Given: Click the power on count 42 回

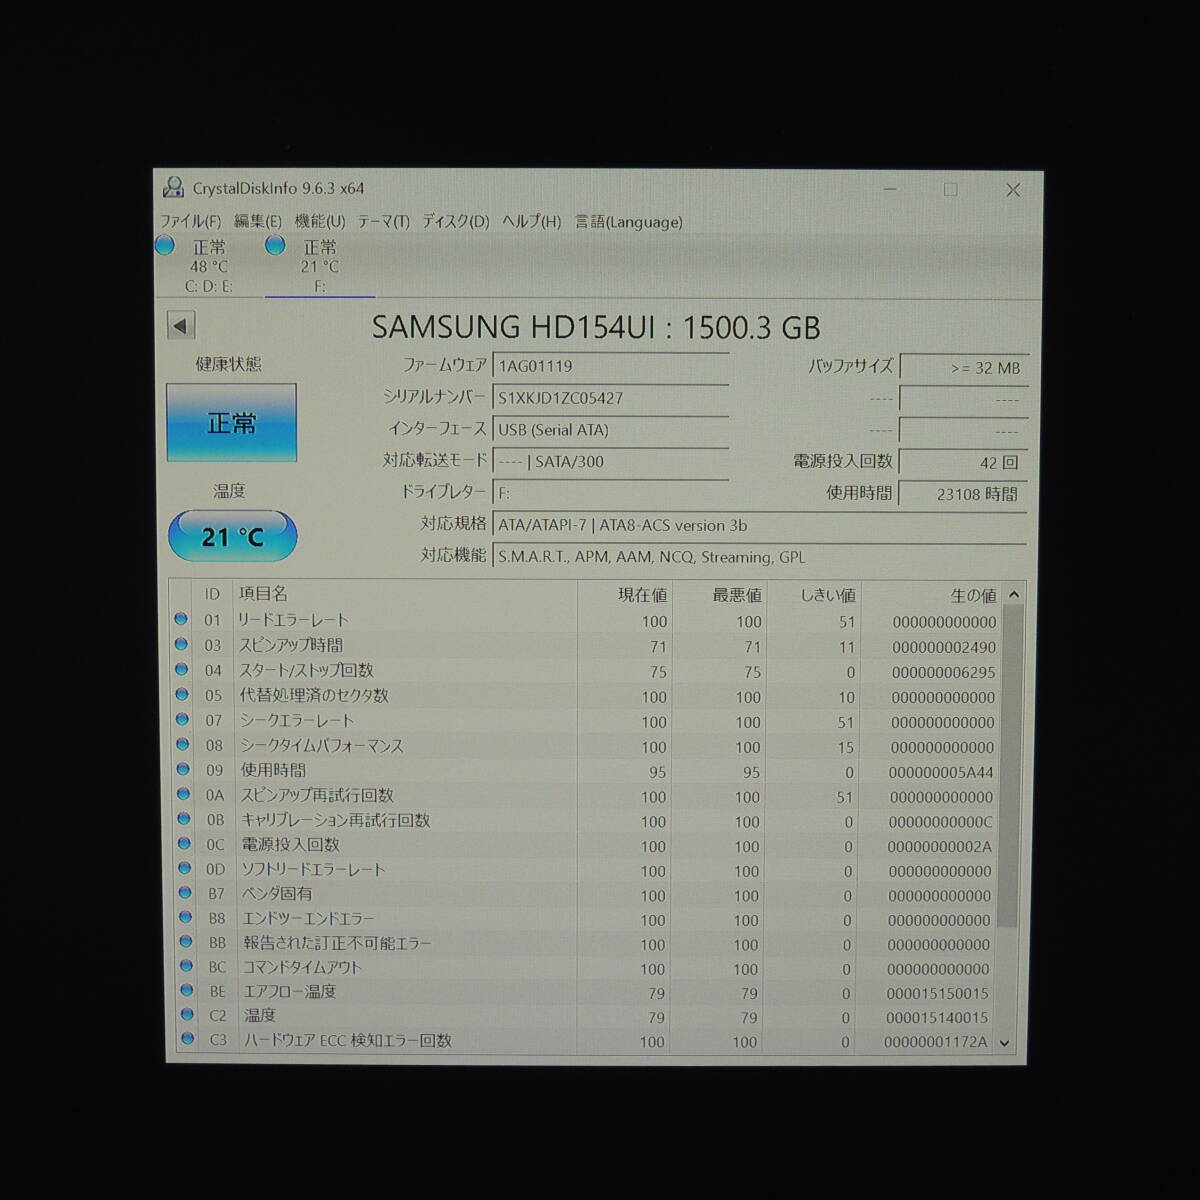Looking at the screenshot, I should pos(963,463).
